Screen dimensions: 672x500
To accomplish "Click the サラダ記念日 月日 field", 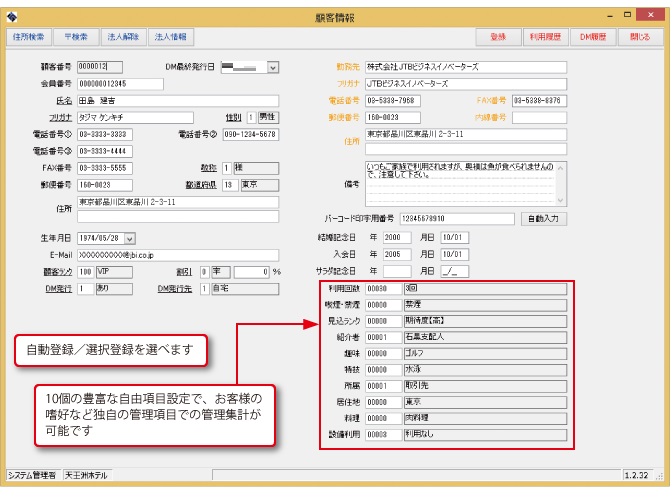I will point(455,272).
